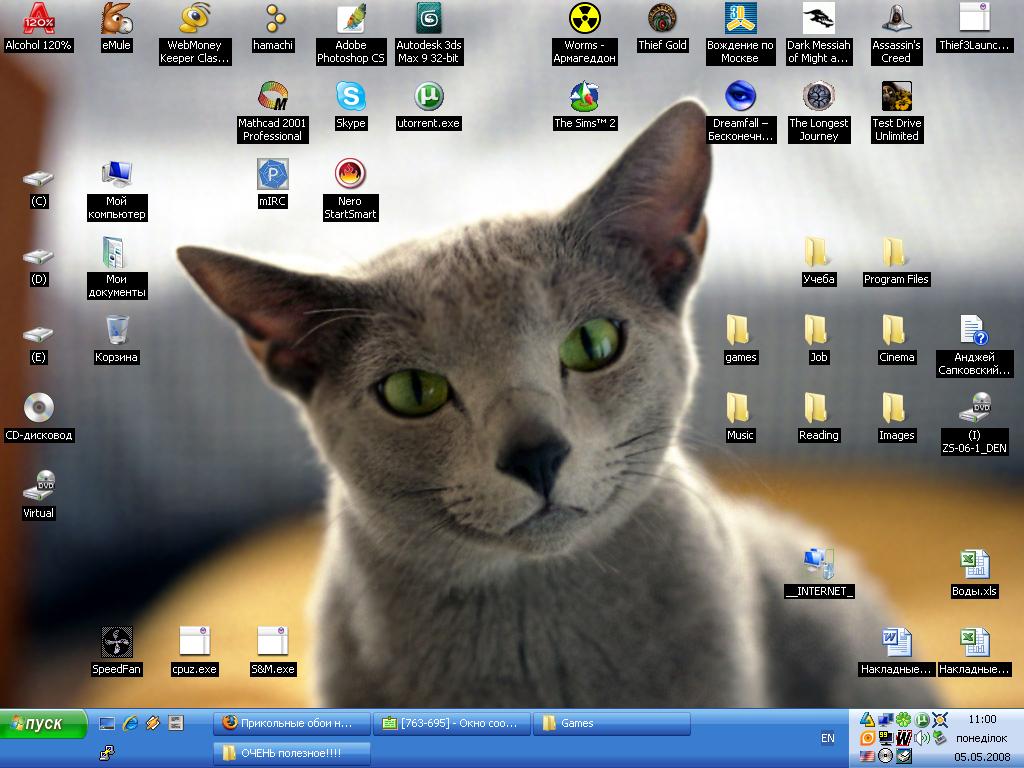Open the SpeedFan fan utility icon
The image size is (1024, 768).
pyautogui.click(x=117, y=643)
